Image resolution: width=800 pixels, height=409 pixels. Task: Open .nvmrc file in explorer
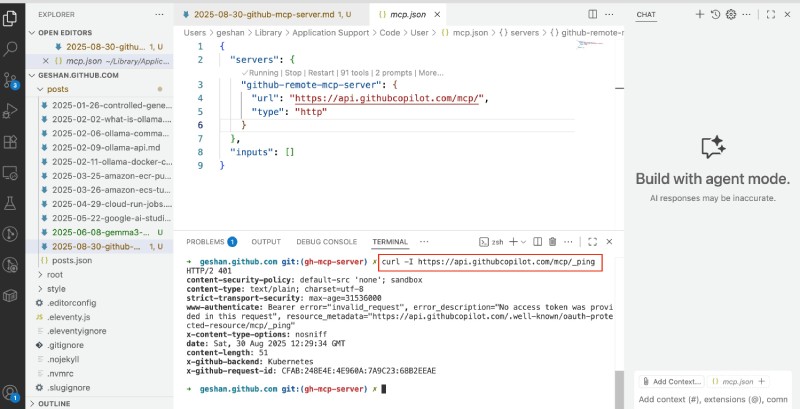(60, 374)
